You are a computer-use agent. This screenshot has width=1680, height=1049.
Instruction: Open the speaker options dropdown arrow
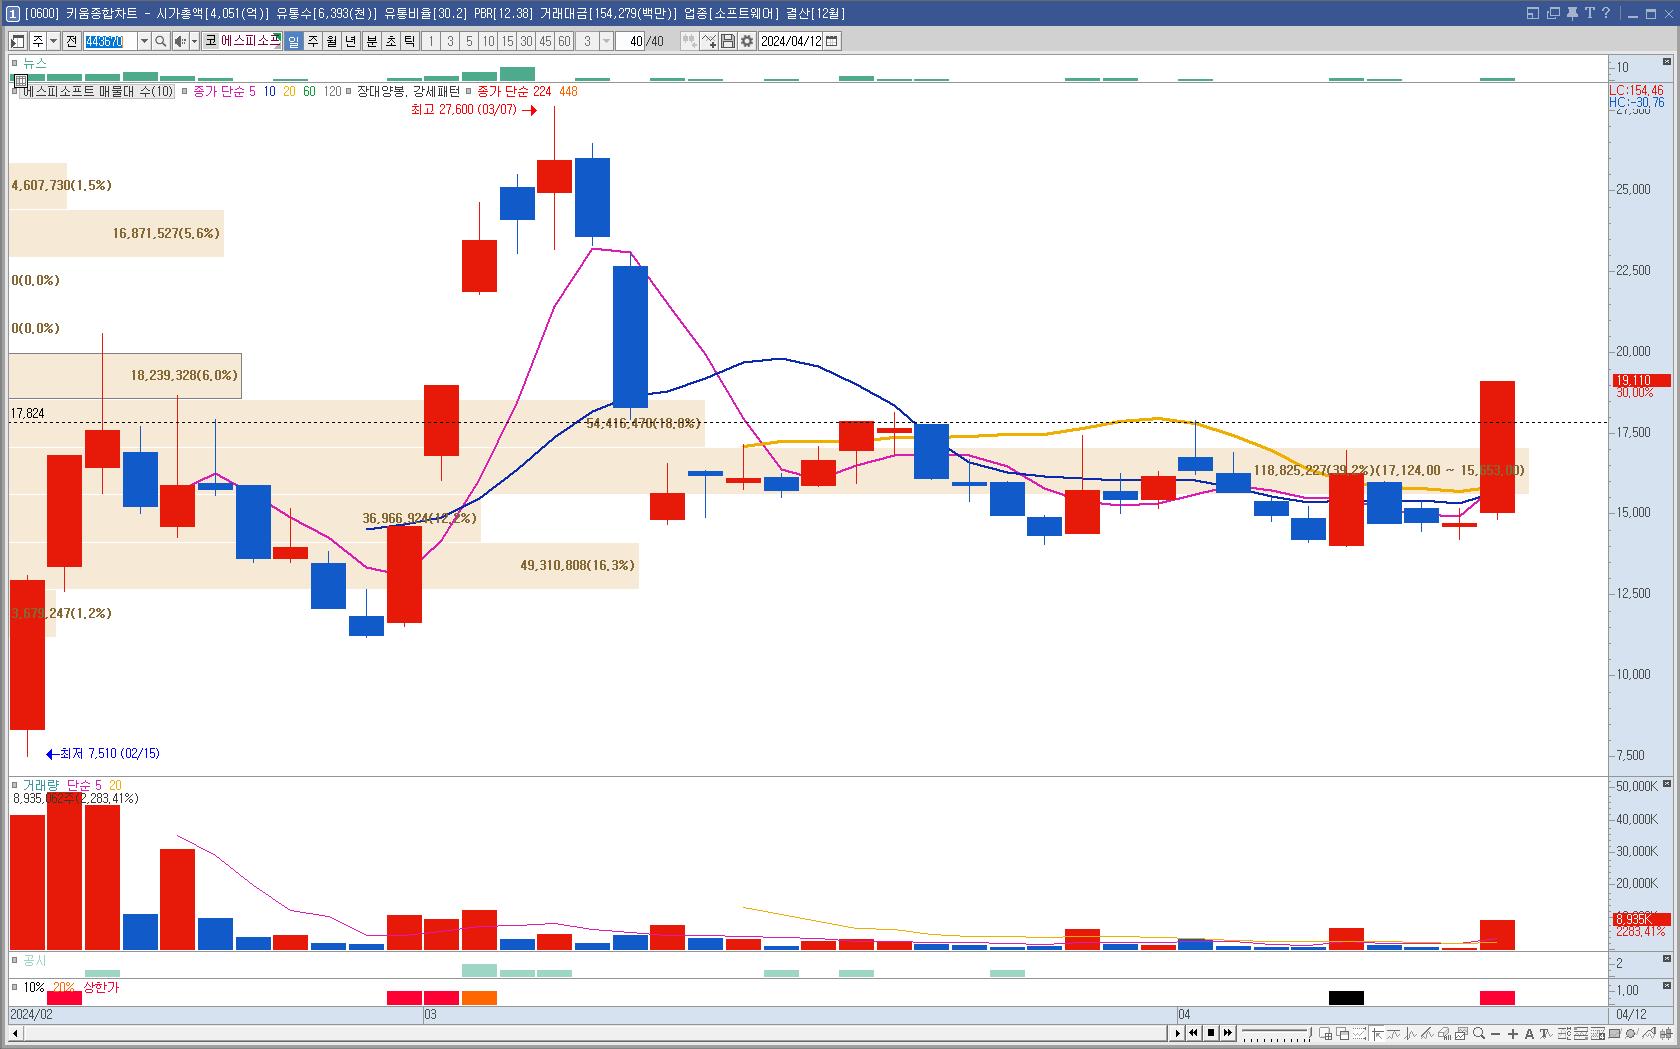(194, 41)
